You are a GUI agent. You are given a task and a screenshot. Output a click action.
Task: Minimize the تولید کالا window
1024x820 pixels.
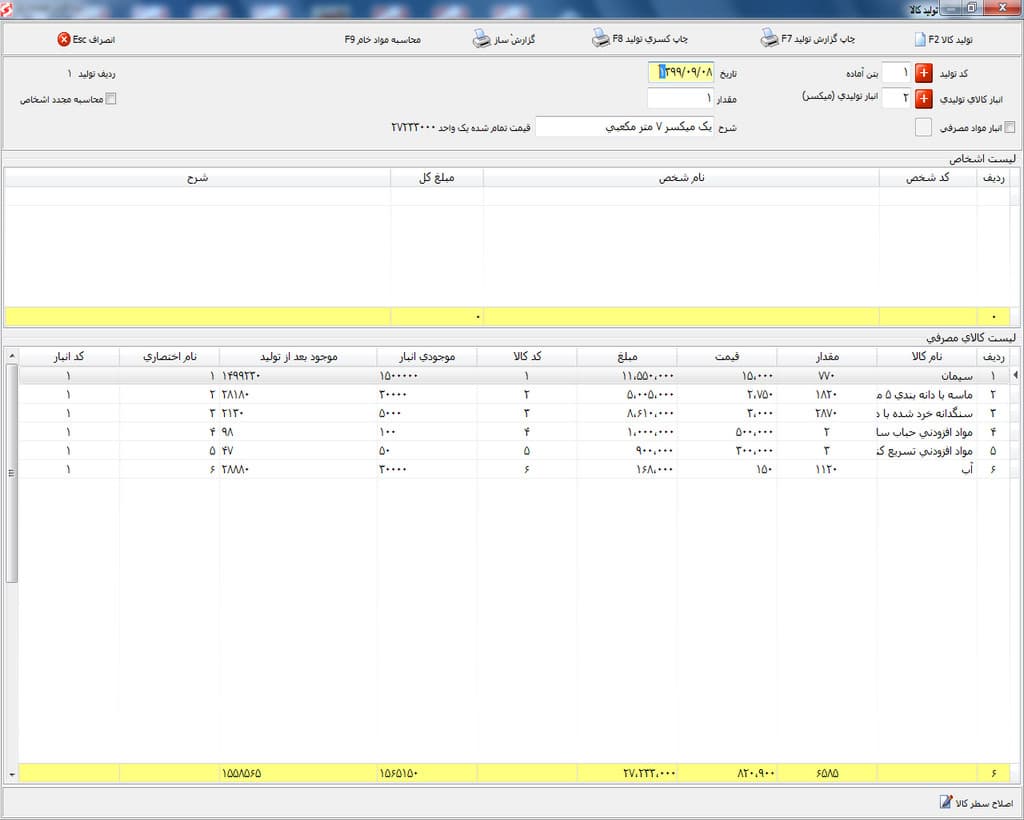953,8
